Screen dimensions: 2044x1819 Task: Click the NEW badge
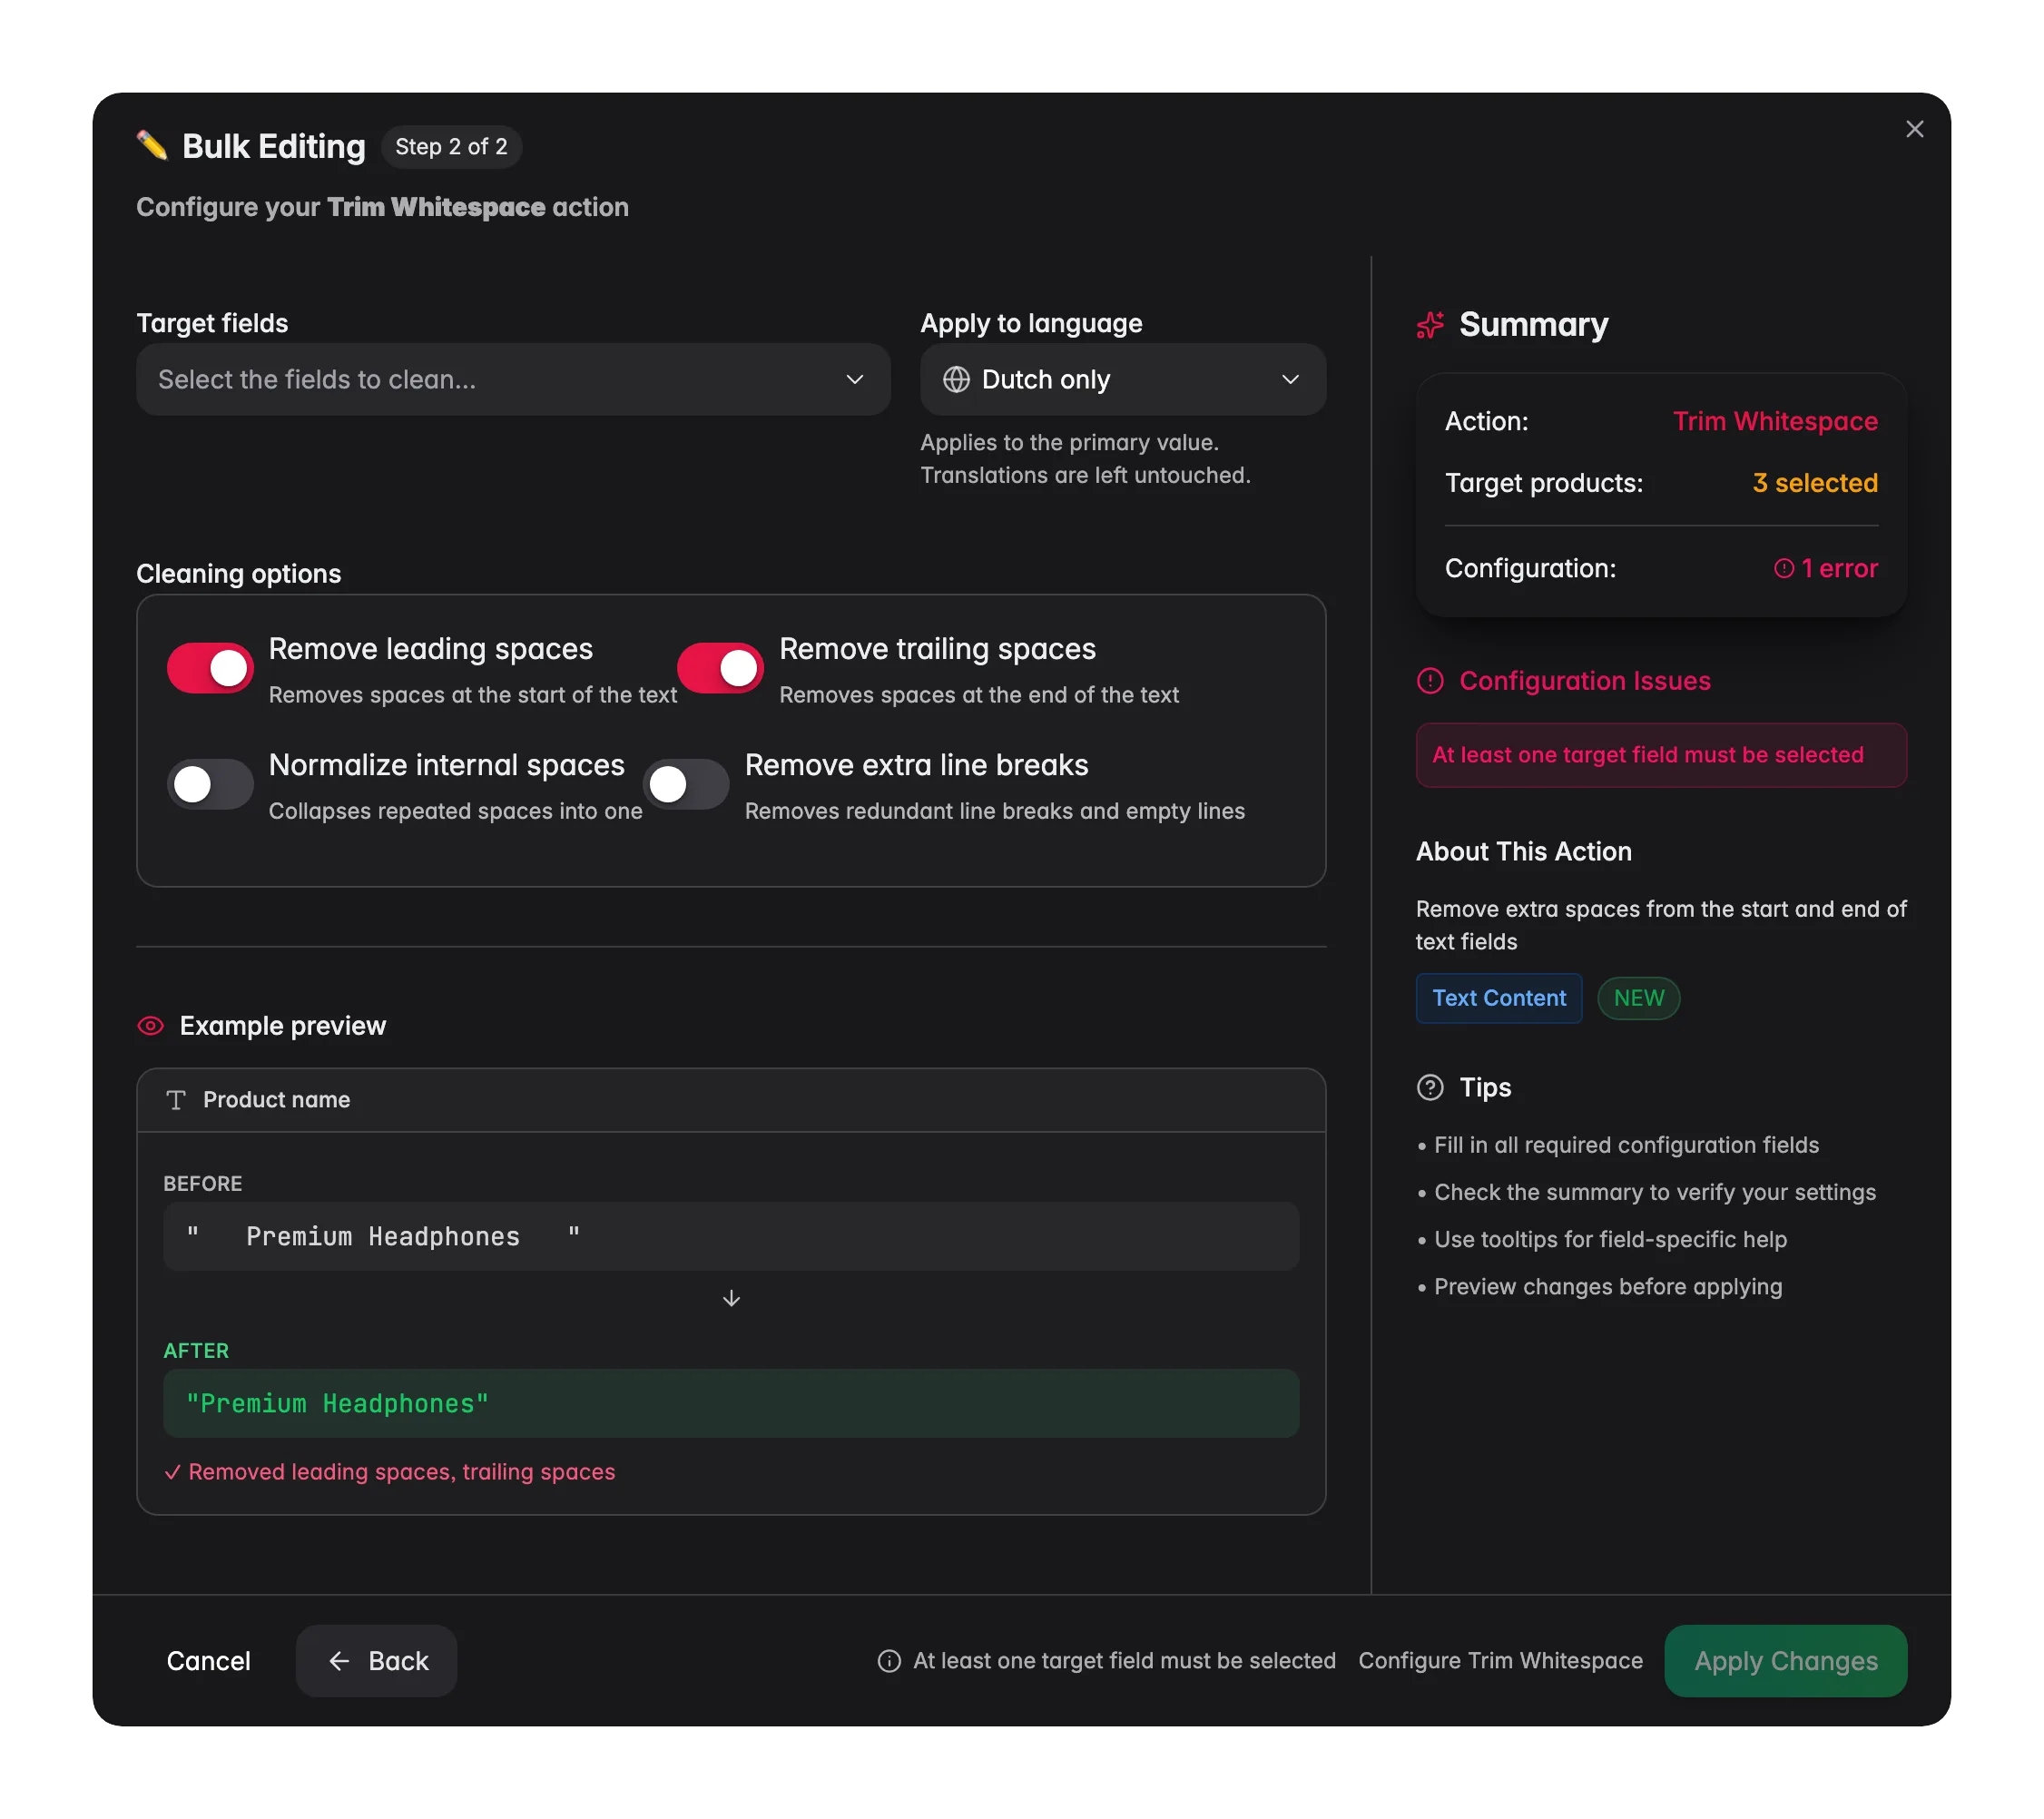coord(1638,998)
